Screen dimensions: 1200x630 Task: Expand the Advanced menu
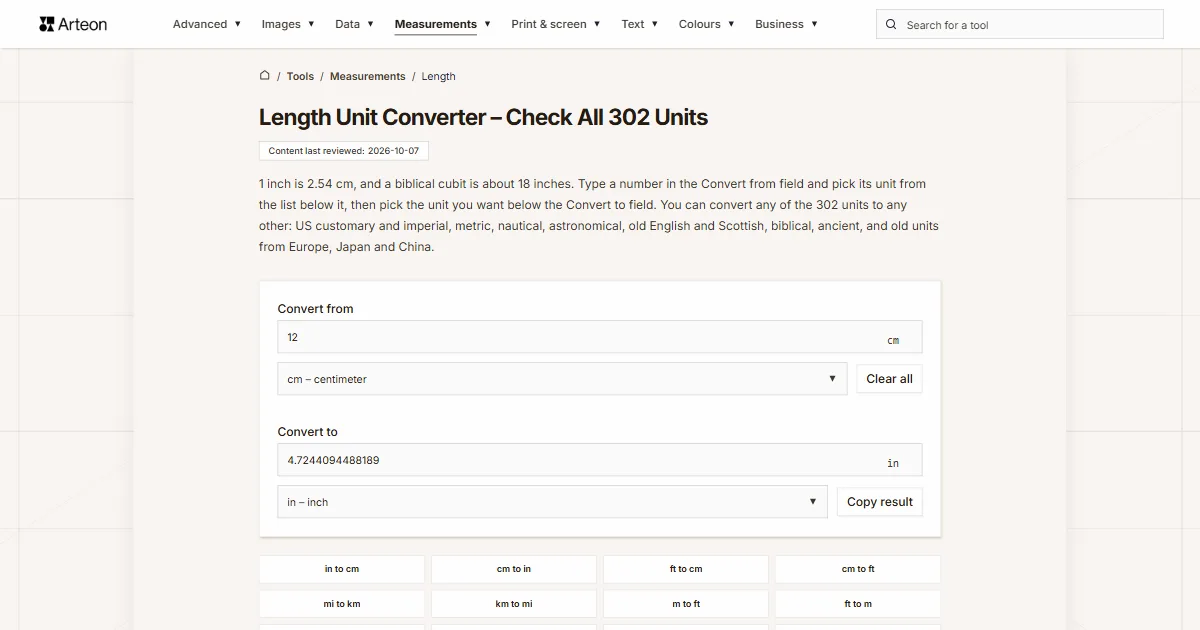pos(207,24)
